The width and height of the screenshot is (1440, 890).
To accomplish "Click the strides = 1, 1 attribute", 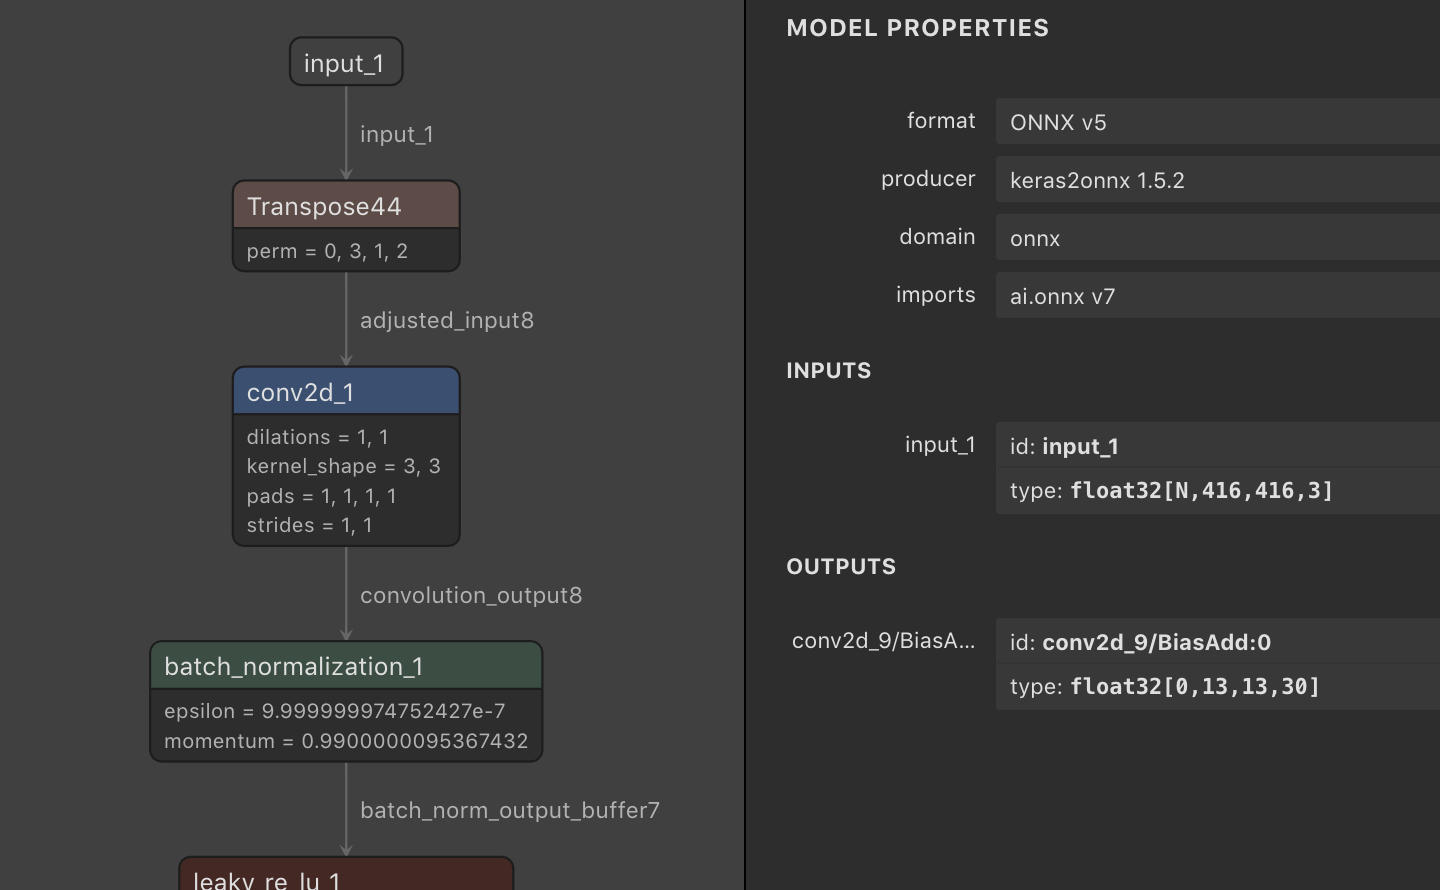I will [309, 525].
